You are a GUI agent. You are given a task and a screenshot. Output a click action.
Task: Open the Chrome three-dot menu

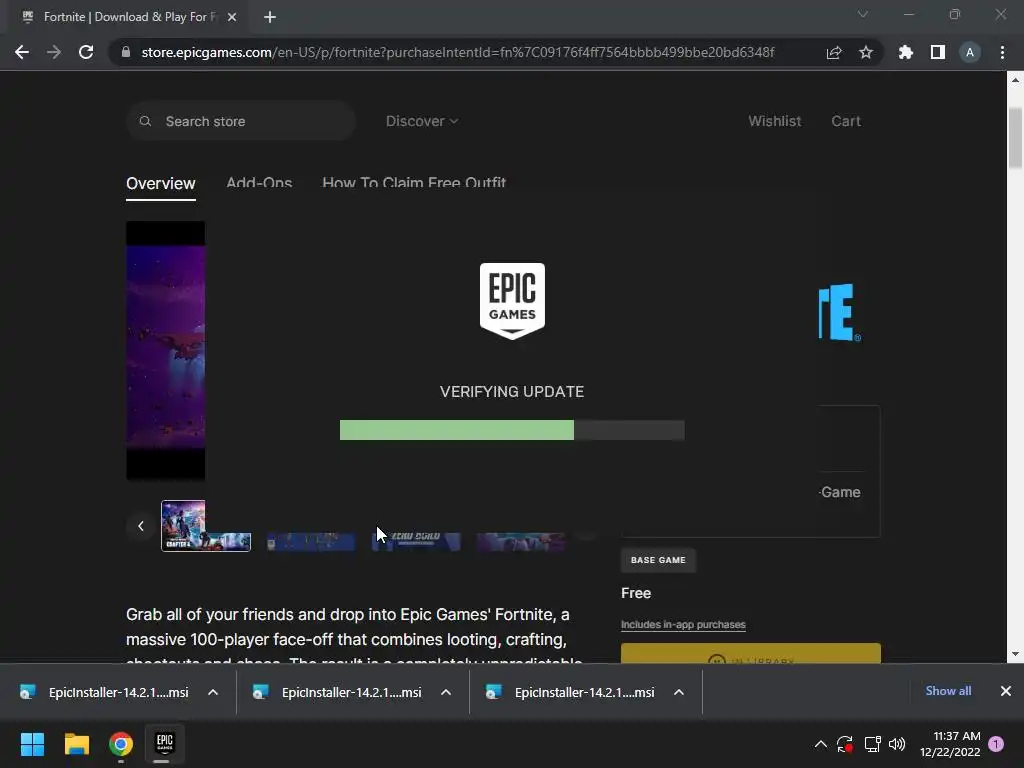coord(1002,52)
